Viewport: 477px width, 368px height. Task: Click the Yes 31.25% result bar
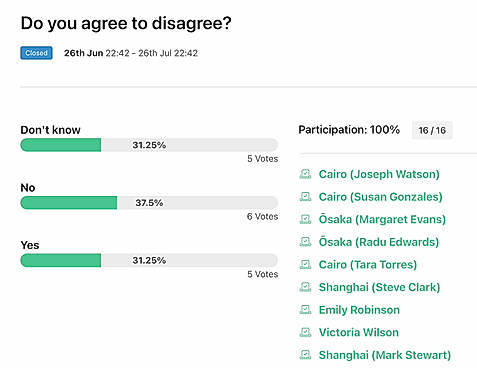(x=149, y=260)
